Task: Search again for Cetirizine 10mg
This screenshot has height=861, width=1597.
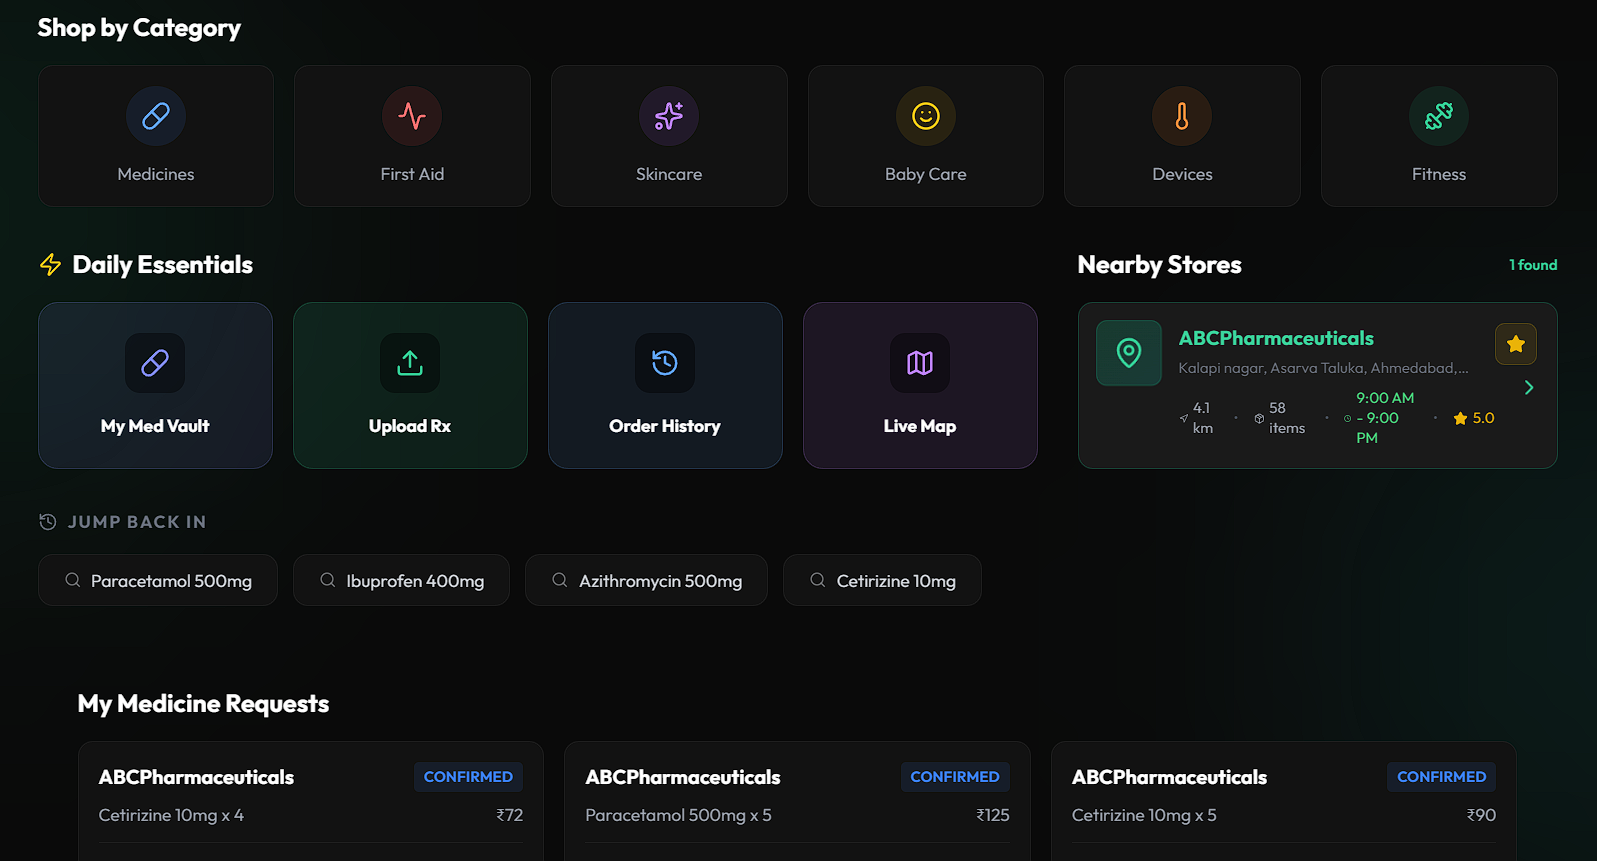Action: (x=882, y=580)
